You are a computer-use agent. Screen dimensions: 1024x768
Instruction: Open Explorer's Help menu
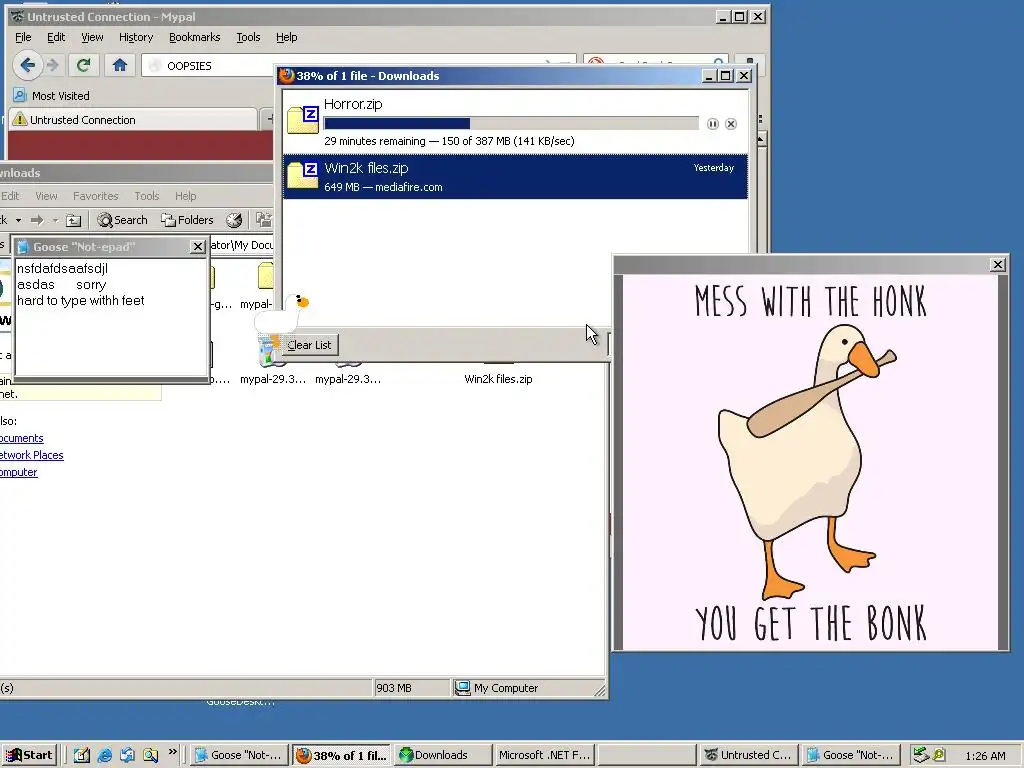pos(185,196)
